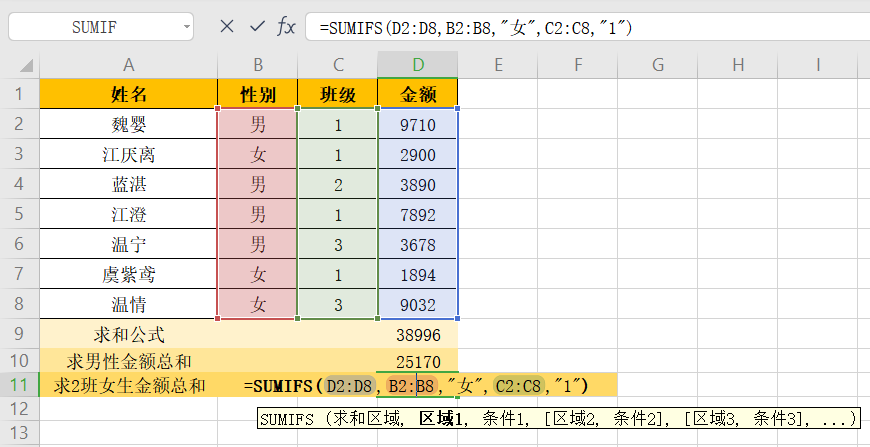This screenshot has height=447, width=870.
Task: Select row 2 header
Action: pyautogui.click(x=19, y=124)
